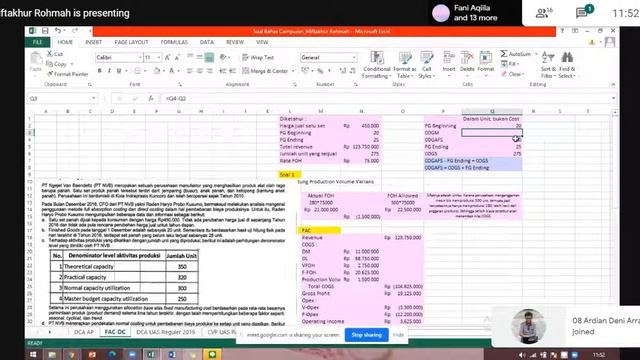The height and width of the screenshot is (360, 640).
Task: Toggle Center horizontal alignment
Action: pyautogui.click(x=200, y=71)
